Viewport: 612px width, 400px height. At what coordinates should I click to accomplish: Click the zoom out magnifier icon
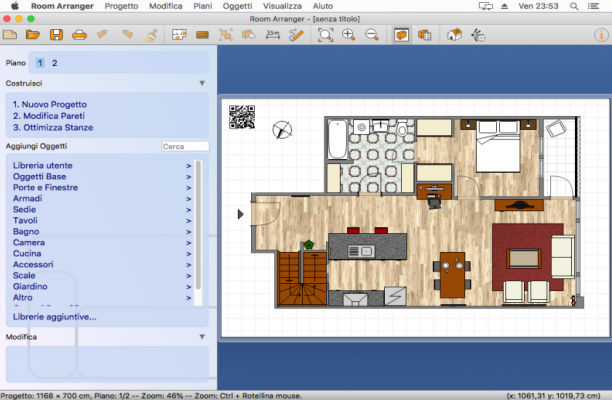point(372,35)
